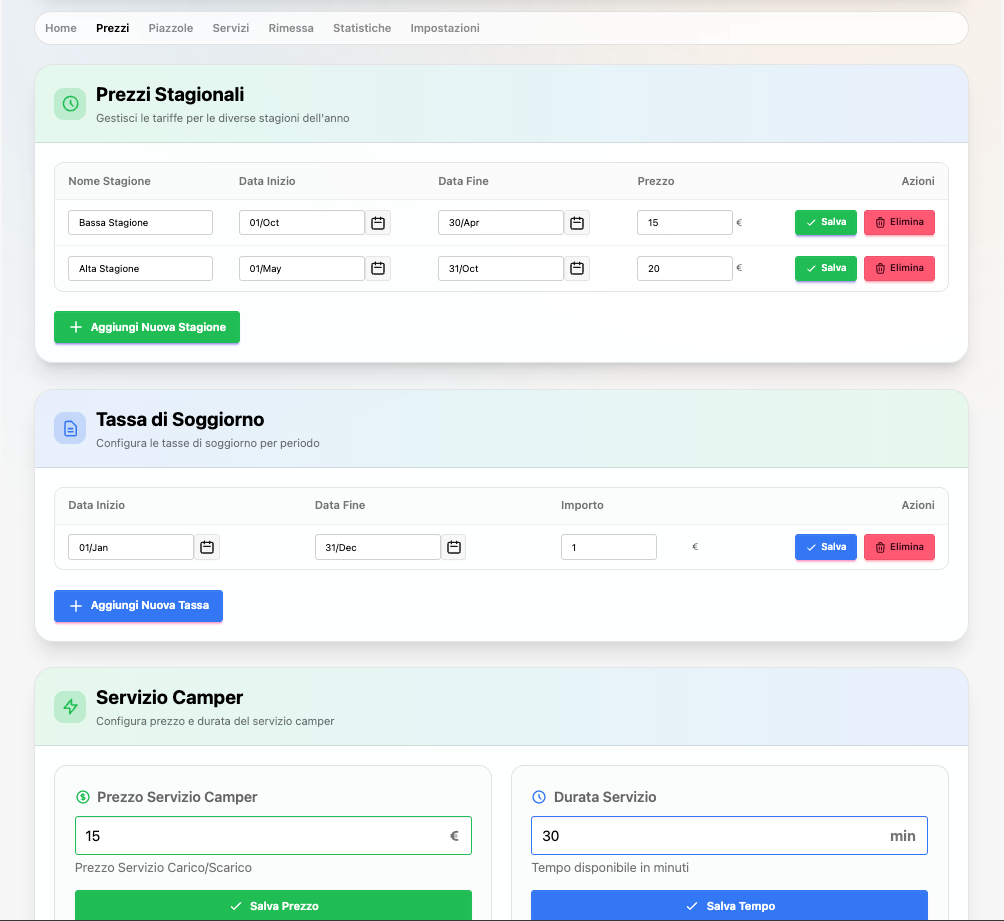This screenshot has height=921, width=1004.
Task: Click the Salva Prezzo button
Action: point(273,905)
